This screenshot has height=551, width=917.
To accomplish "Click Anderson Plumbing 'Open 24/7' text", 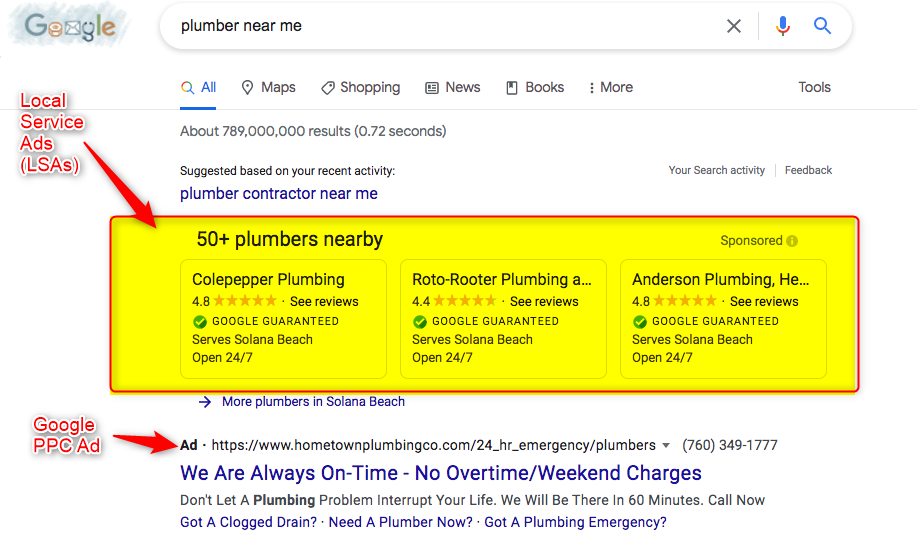I will [x=662, y=358].
